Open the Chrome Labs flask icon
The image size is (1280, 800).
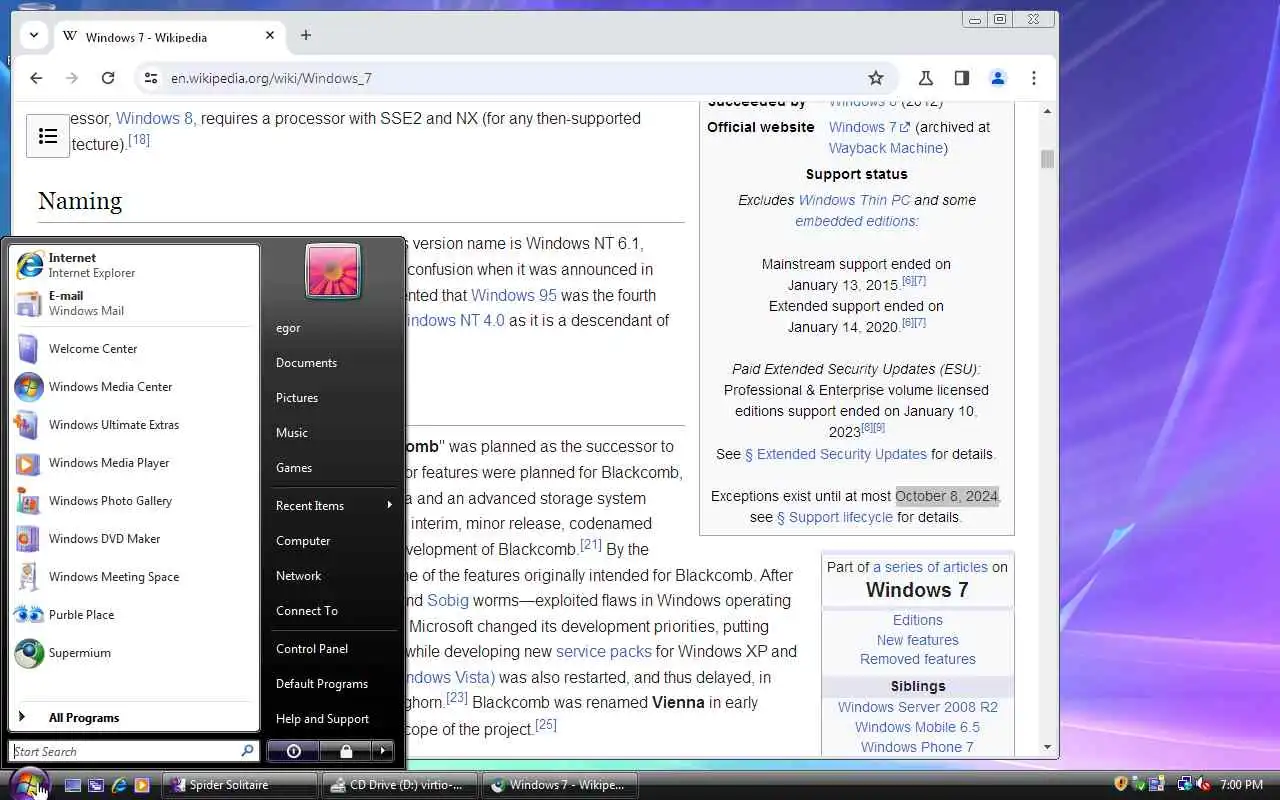pyautogui.click(x=926, y=78)
